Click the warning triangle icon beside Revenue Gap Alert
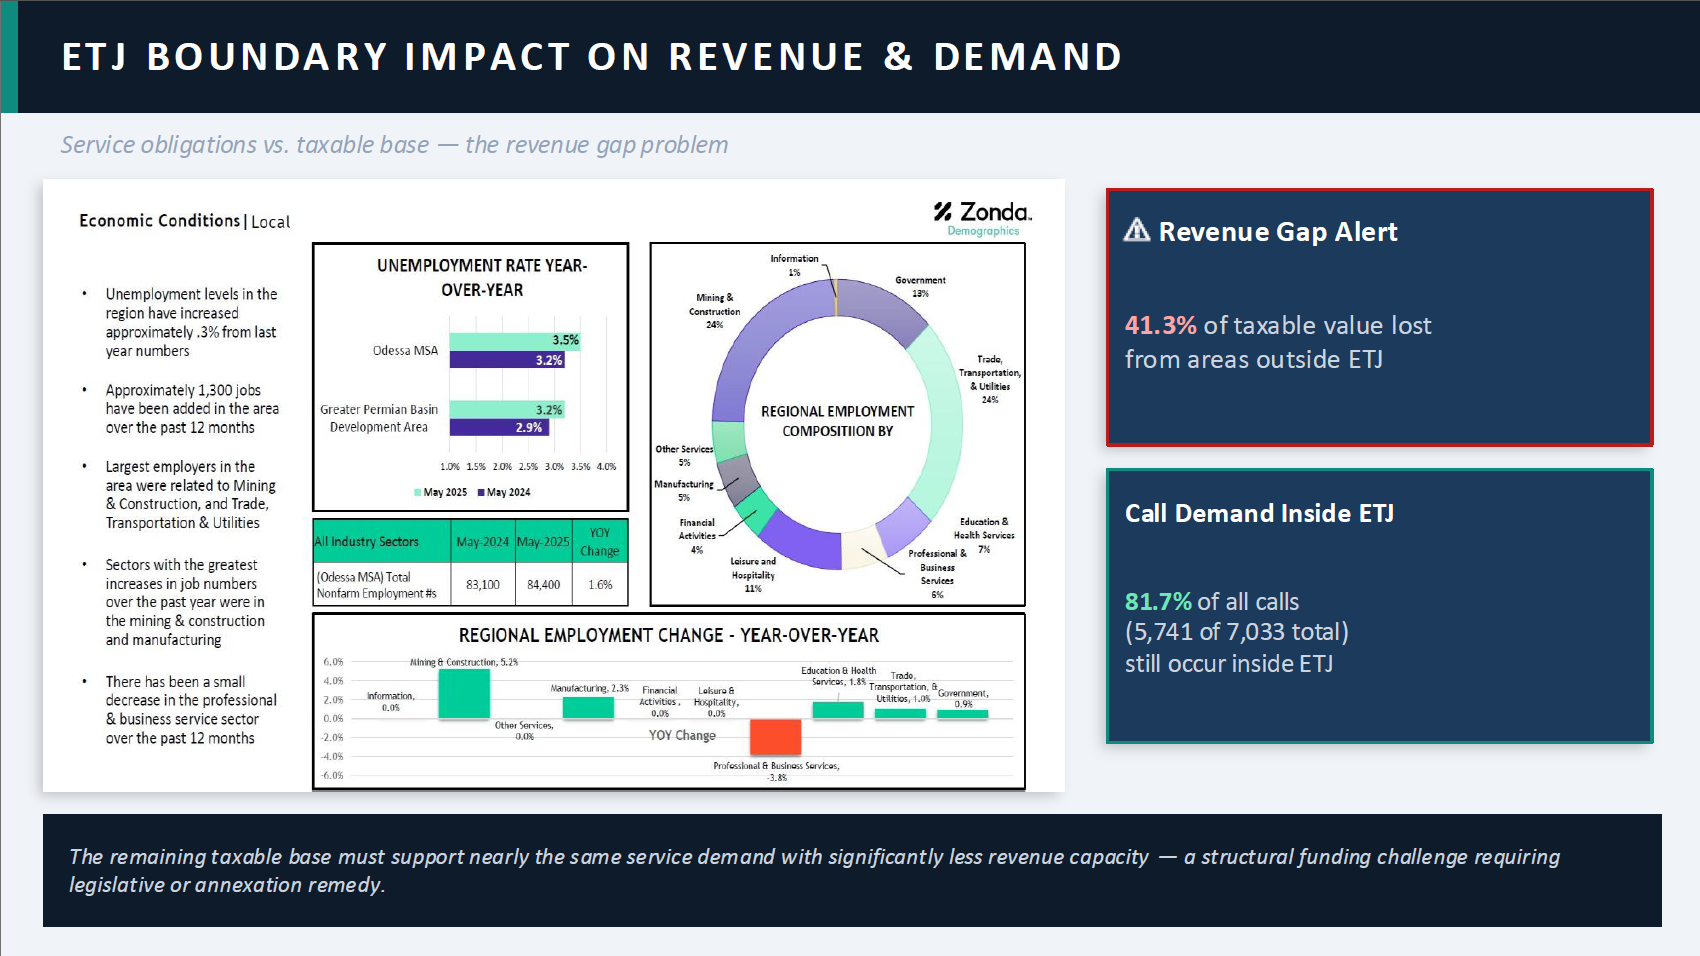This screenshot has height=956, width=1700. (1137, 231)
